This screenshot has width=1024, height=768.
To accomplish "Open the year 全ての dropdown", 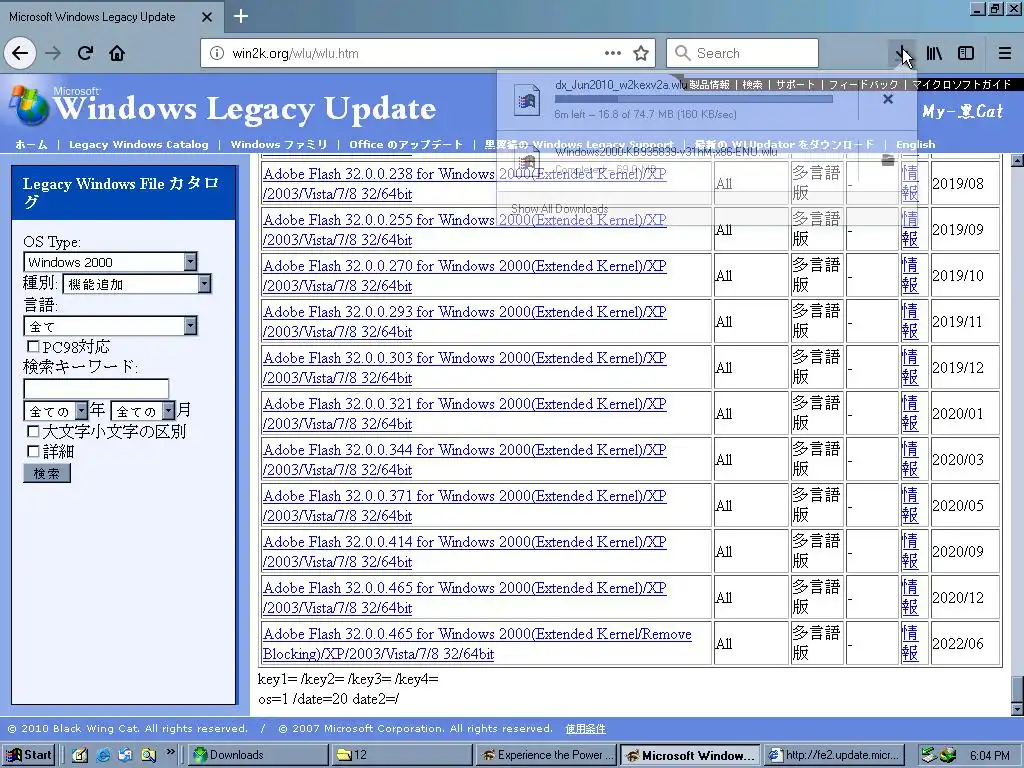I will (56, 411).
